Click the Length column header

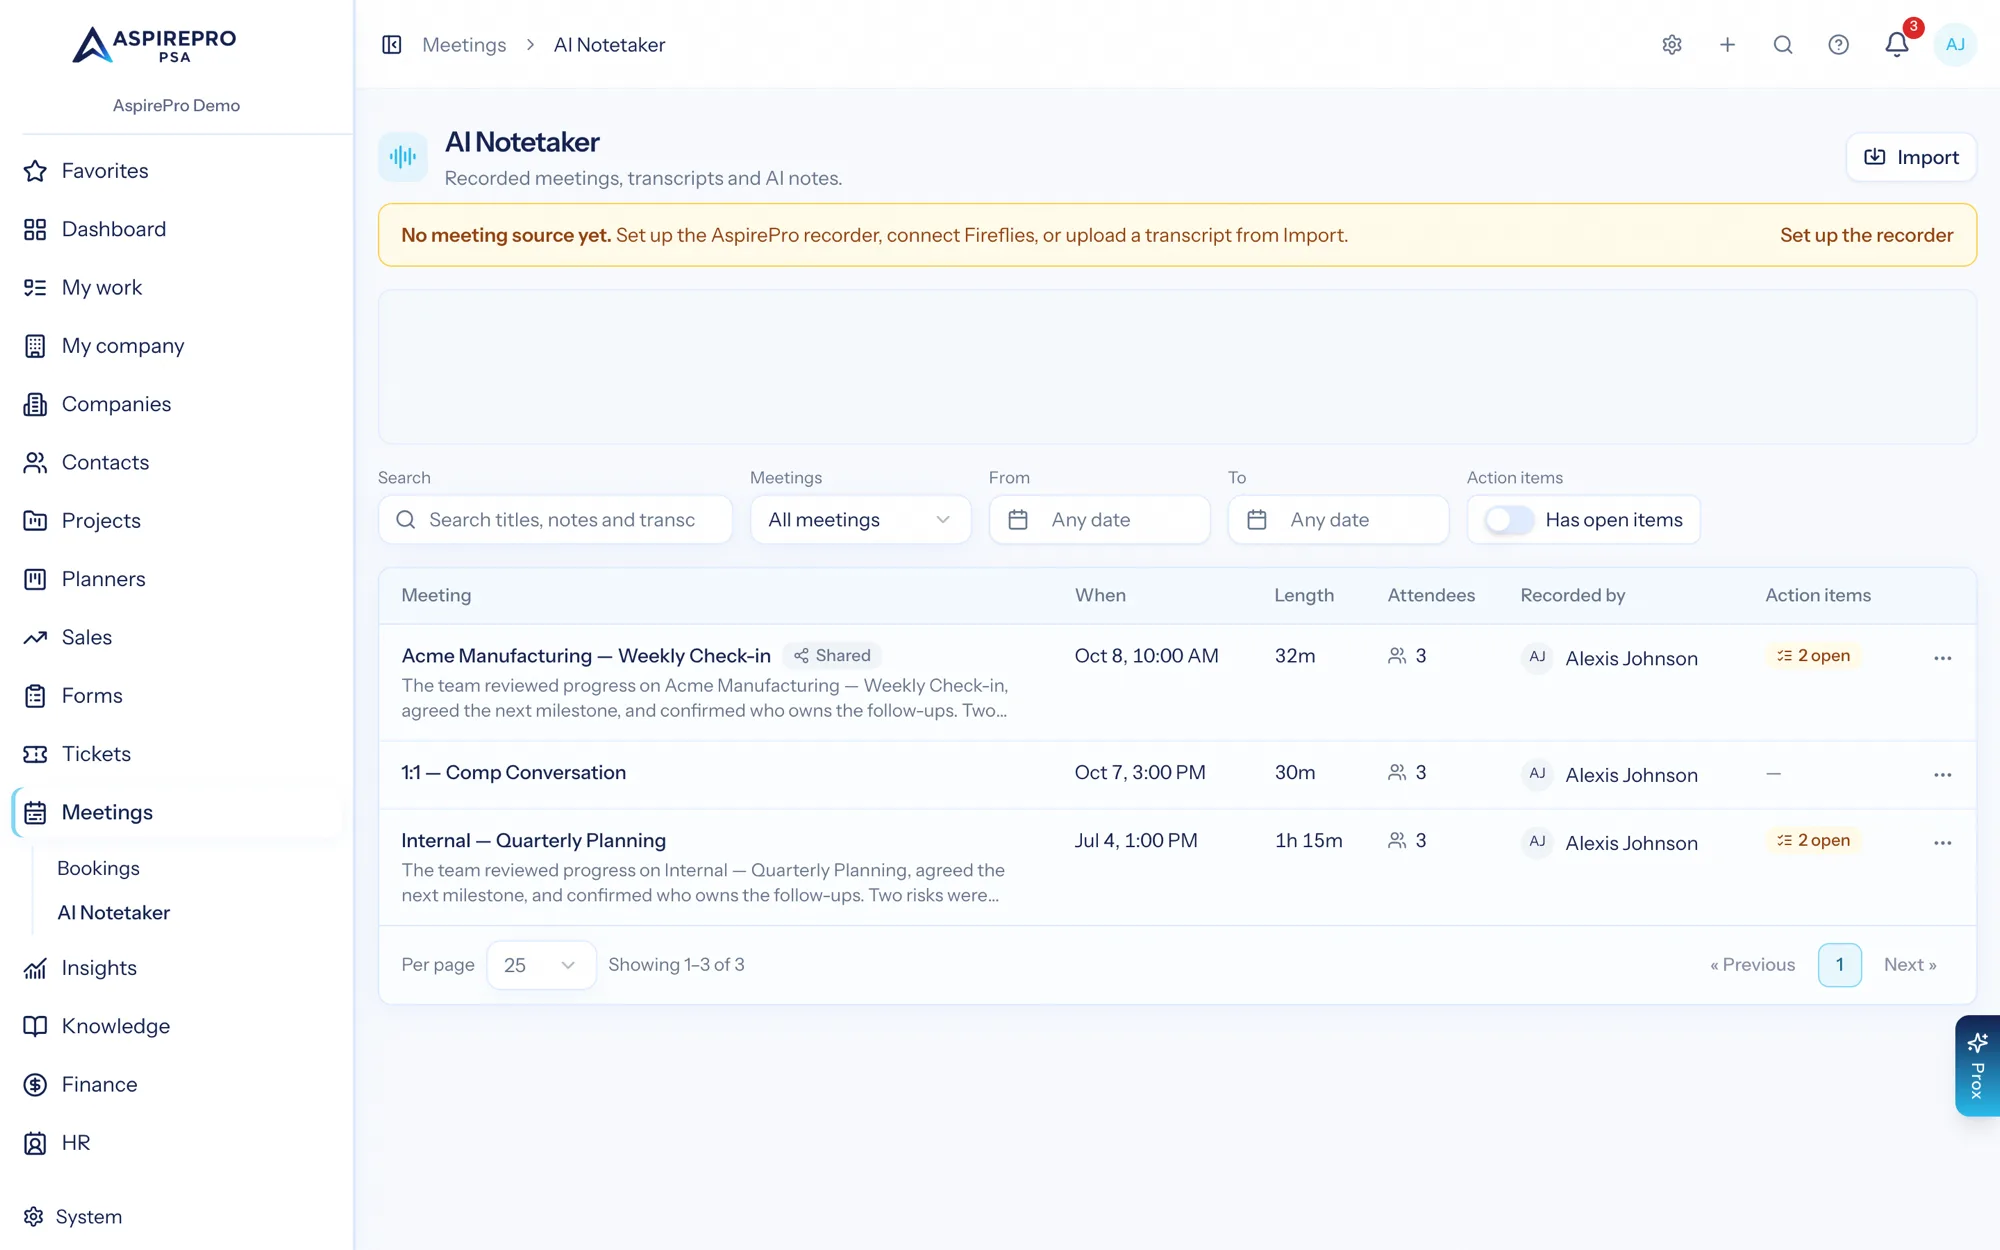(1303, 596)
